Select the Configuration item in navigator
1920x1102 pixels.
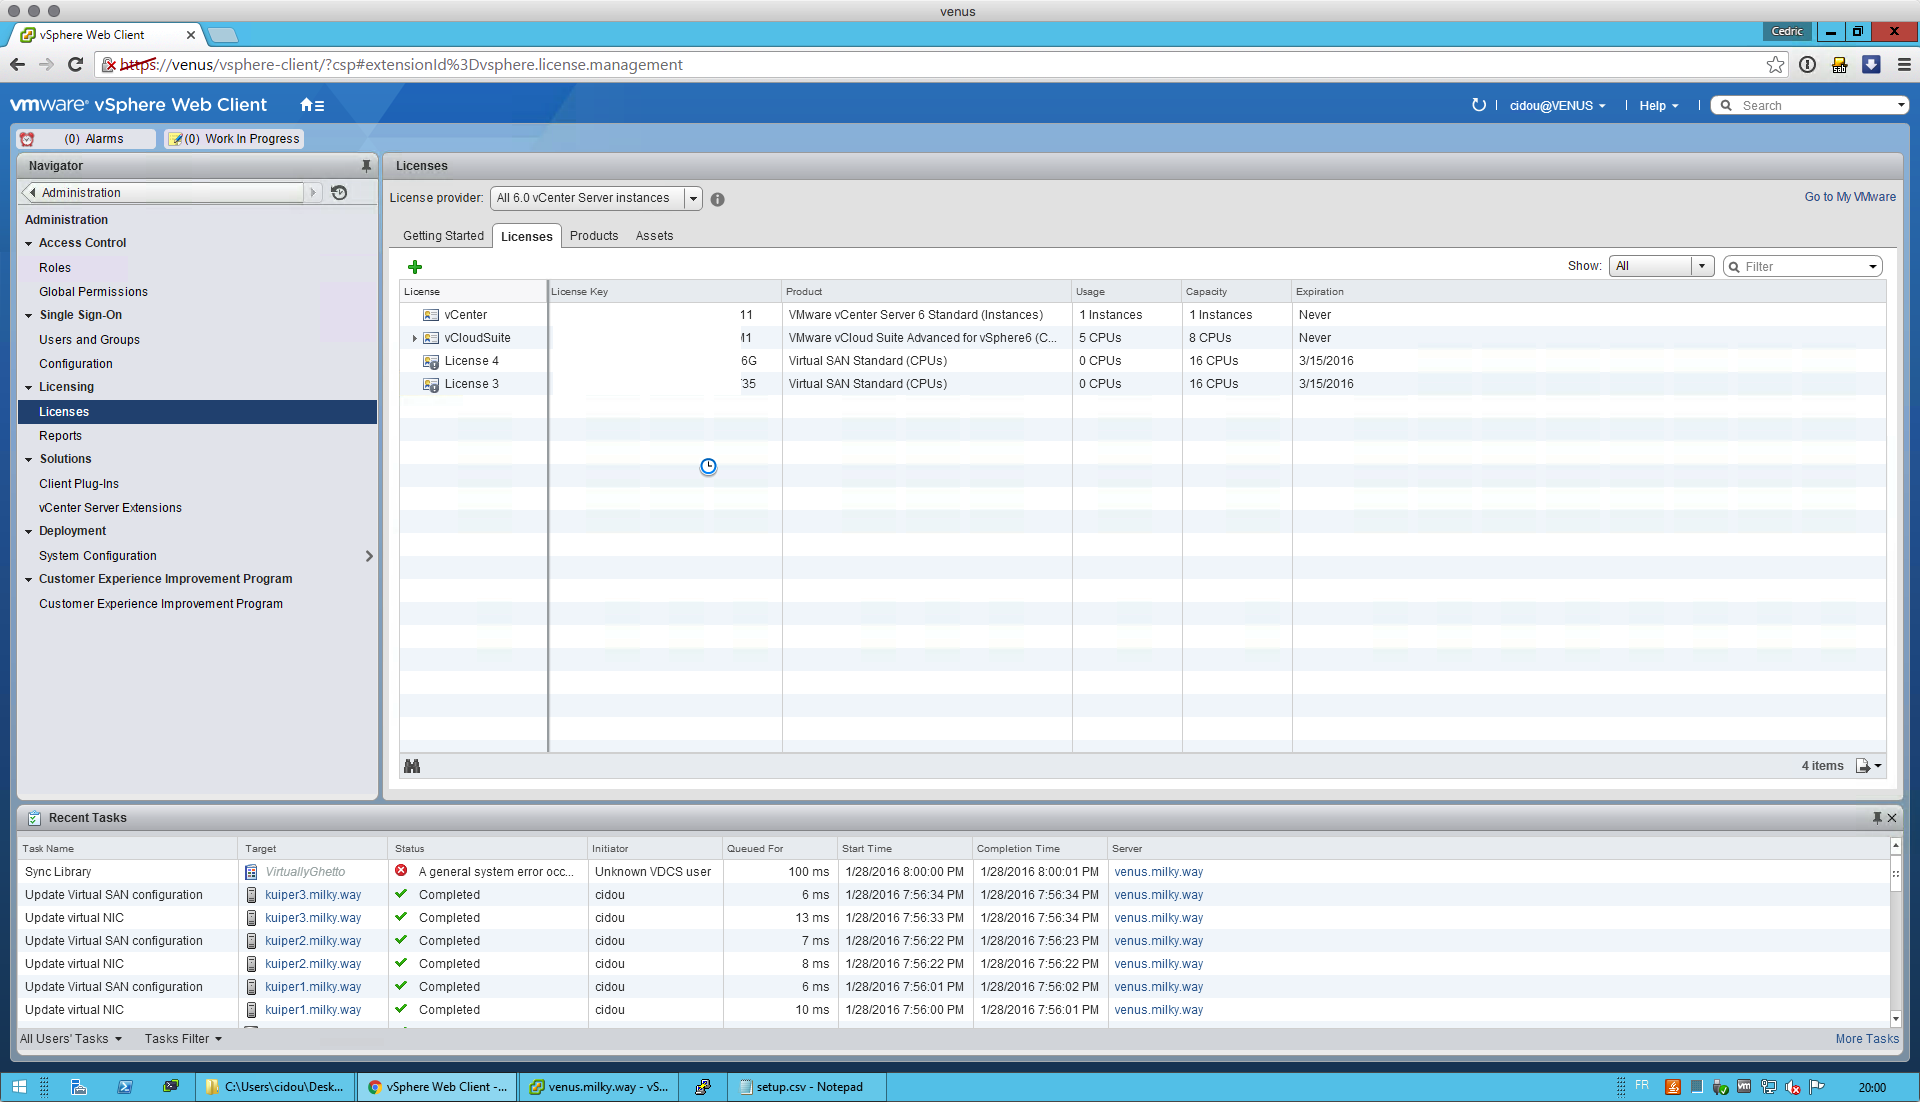pyautogui.click(x=76, y=364)
